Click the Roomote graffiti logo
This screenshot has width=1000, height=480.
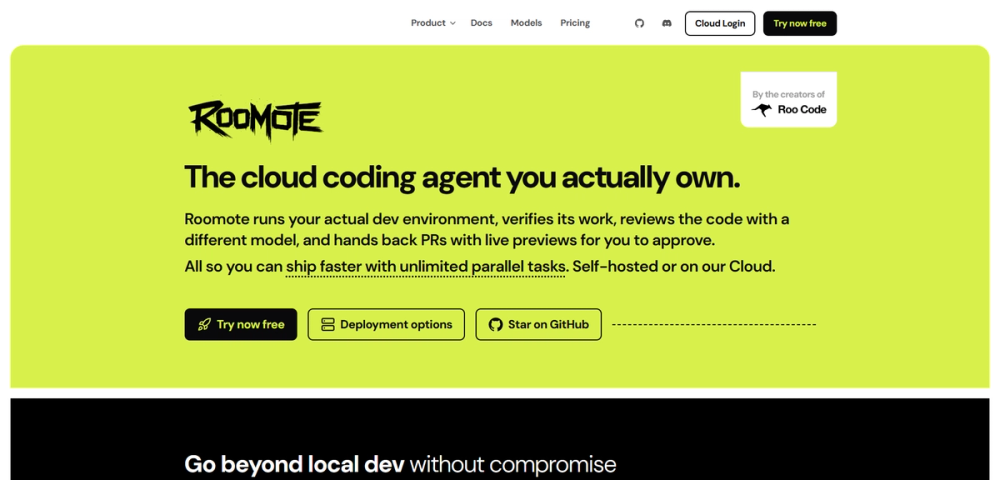[256, 120]
